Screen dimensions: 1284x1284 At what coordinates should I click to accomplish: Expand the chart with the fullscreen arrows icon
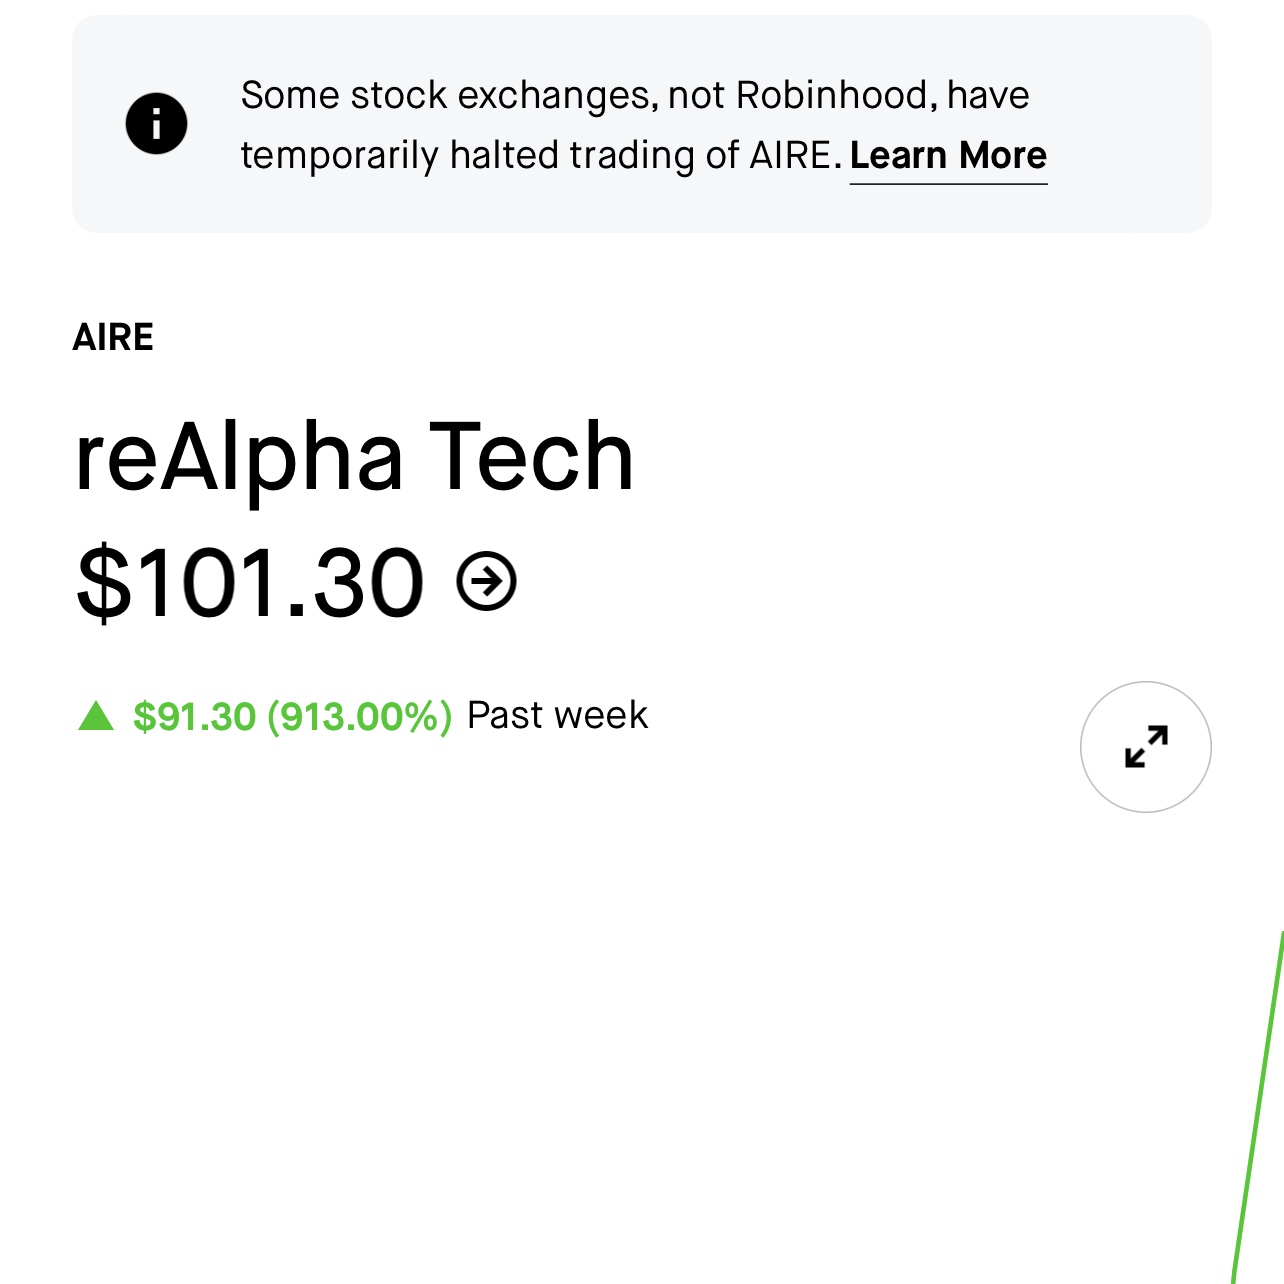1146,747
